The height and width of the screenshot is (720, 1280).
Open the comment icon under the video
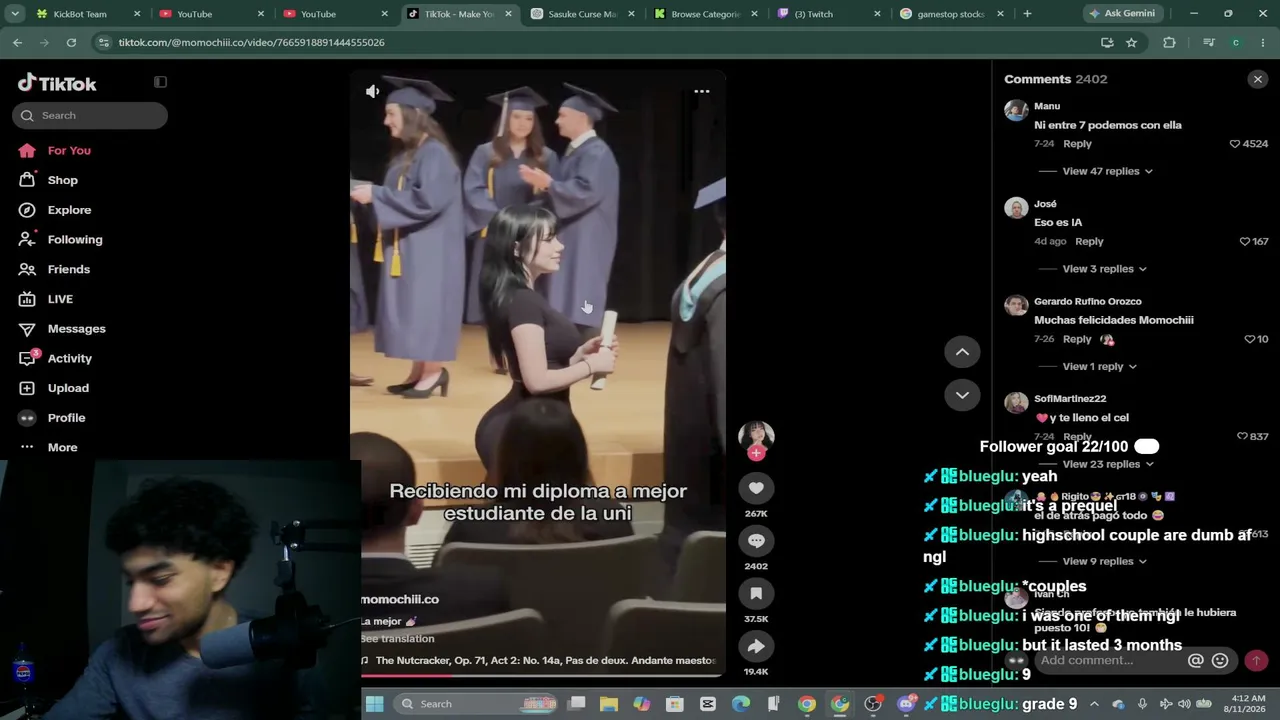[x=756, y=541]
